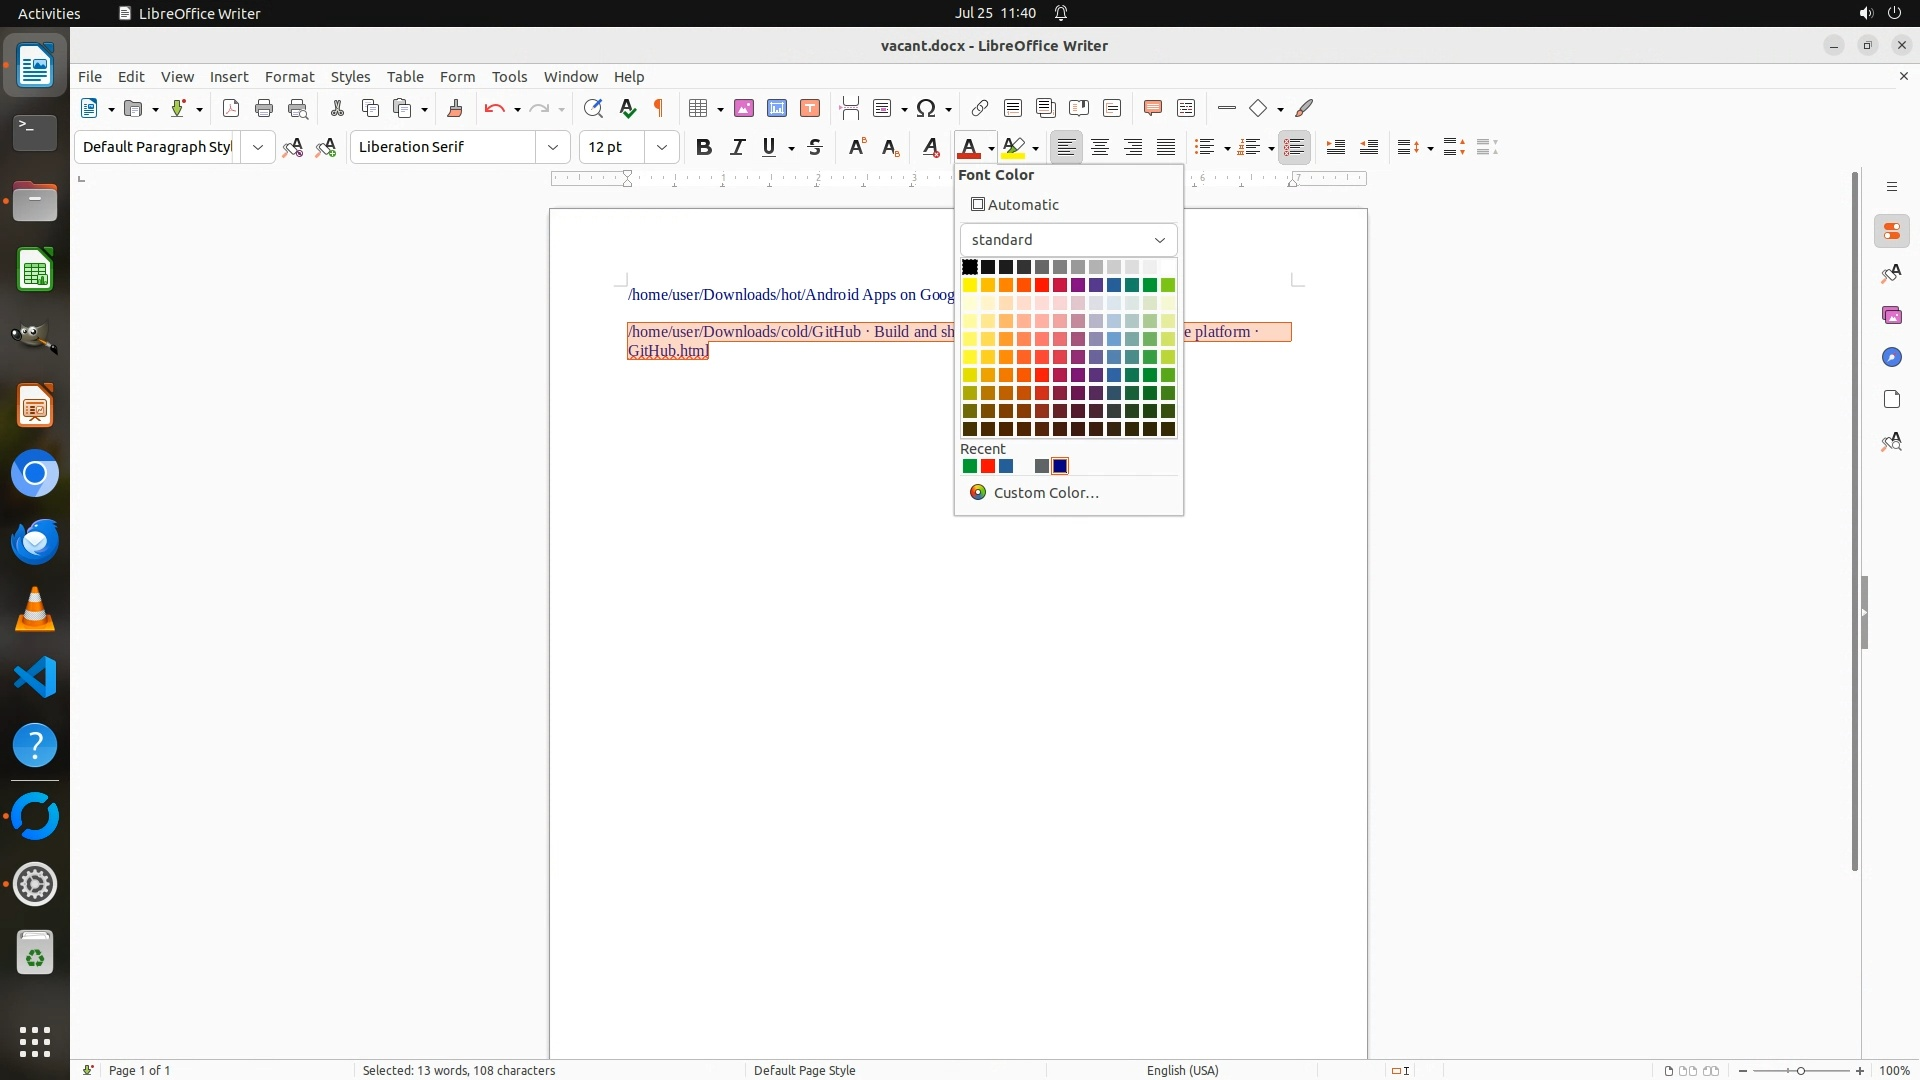This screenshot has width=1920, height=1080.
Task: Open Find and Replace tool
Action: (x=593, y=108)
